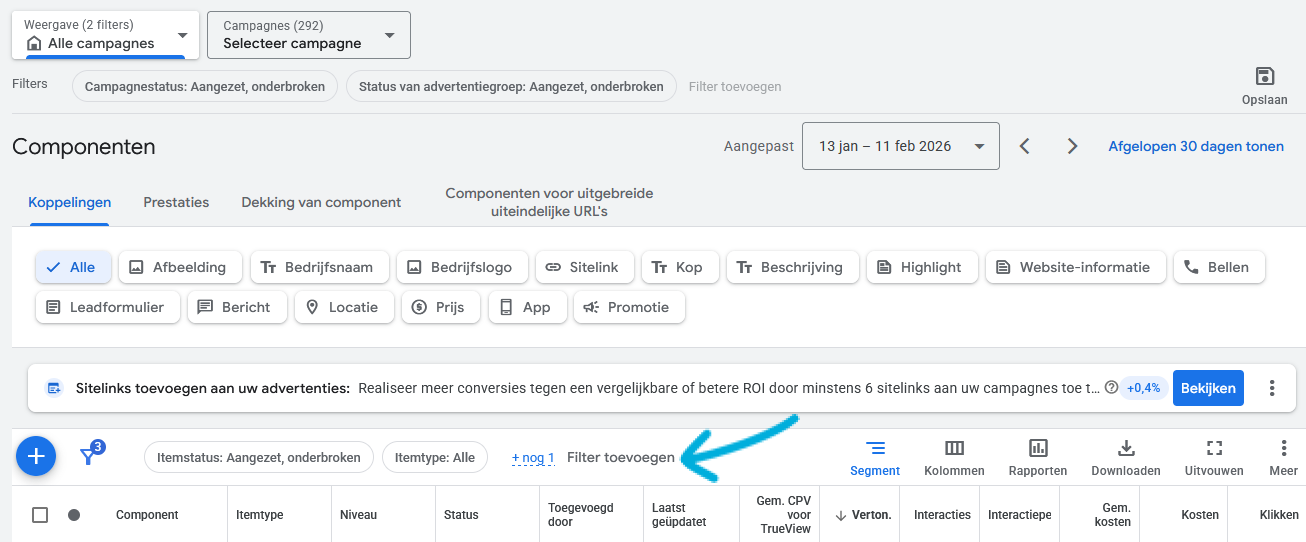1306x542 pixels.
Task: Expand the Selecteer campagne dropdown
Action: 308,35
